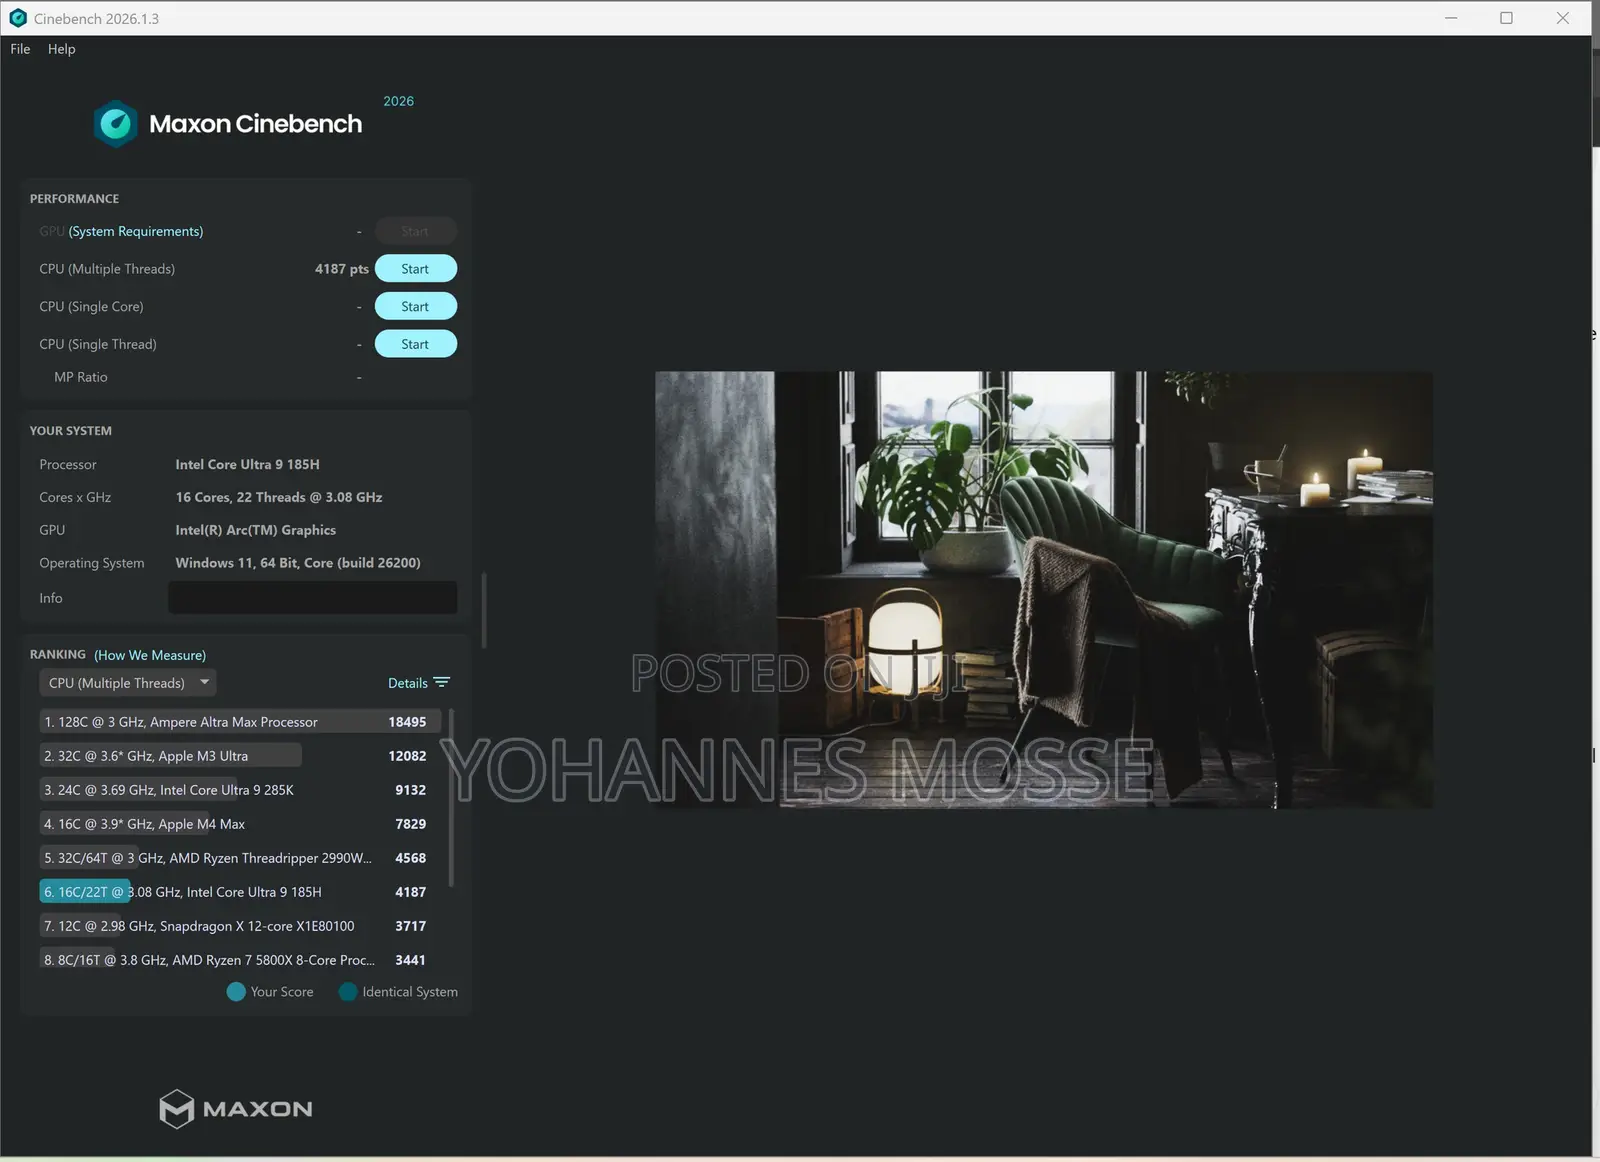Select the Apple M3 Ultra ranking row
The height and width of the screenshot is (1162, 1600).
[240, 756]
